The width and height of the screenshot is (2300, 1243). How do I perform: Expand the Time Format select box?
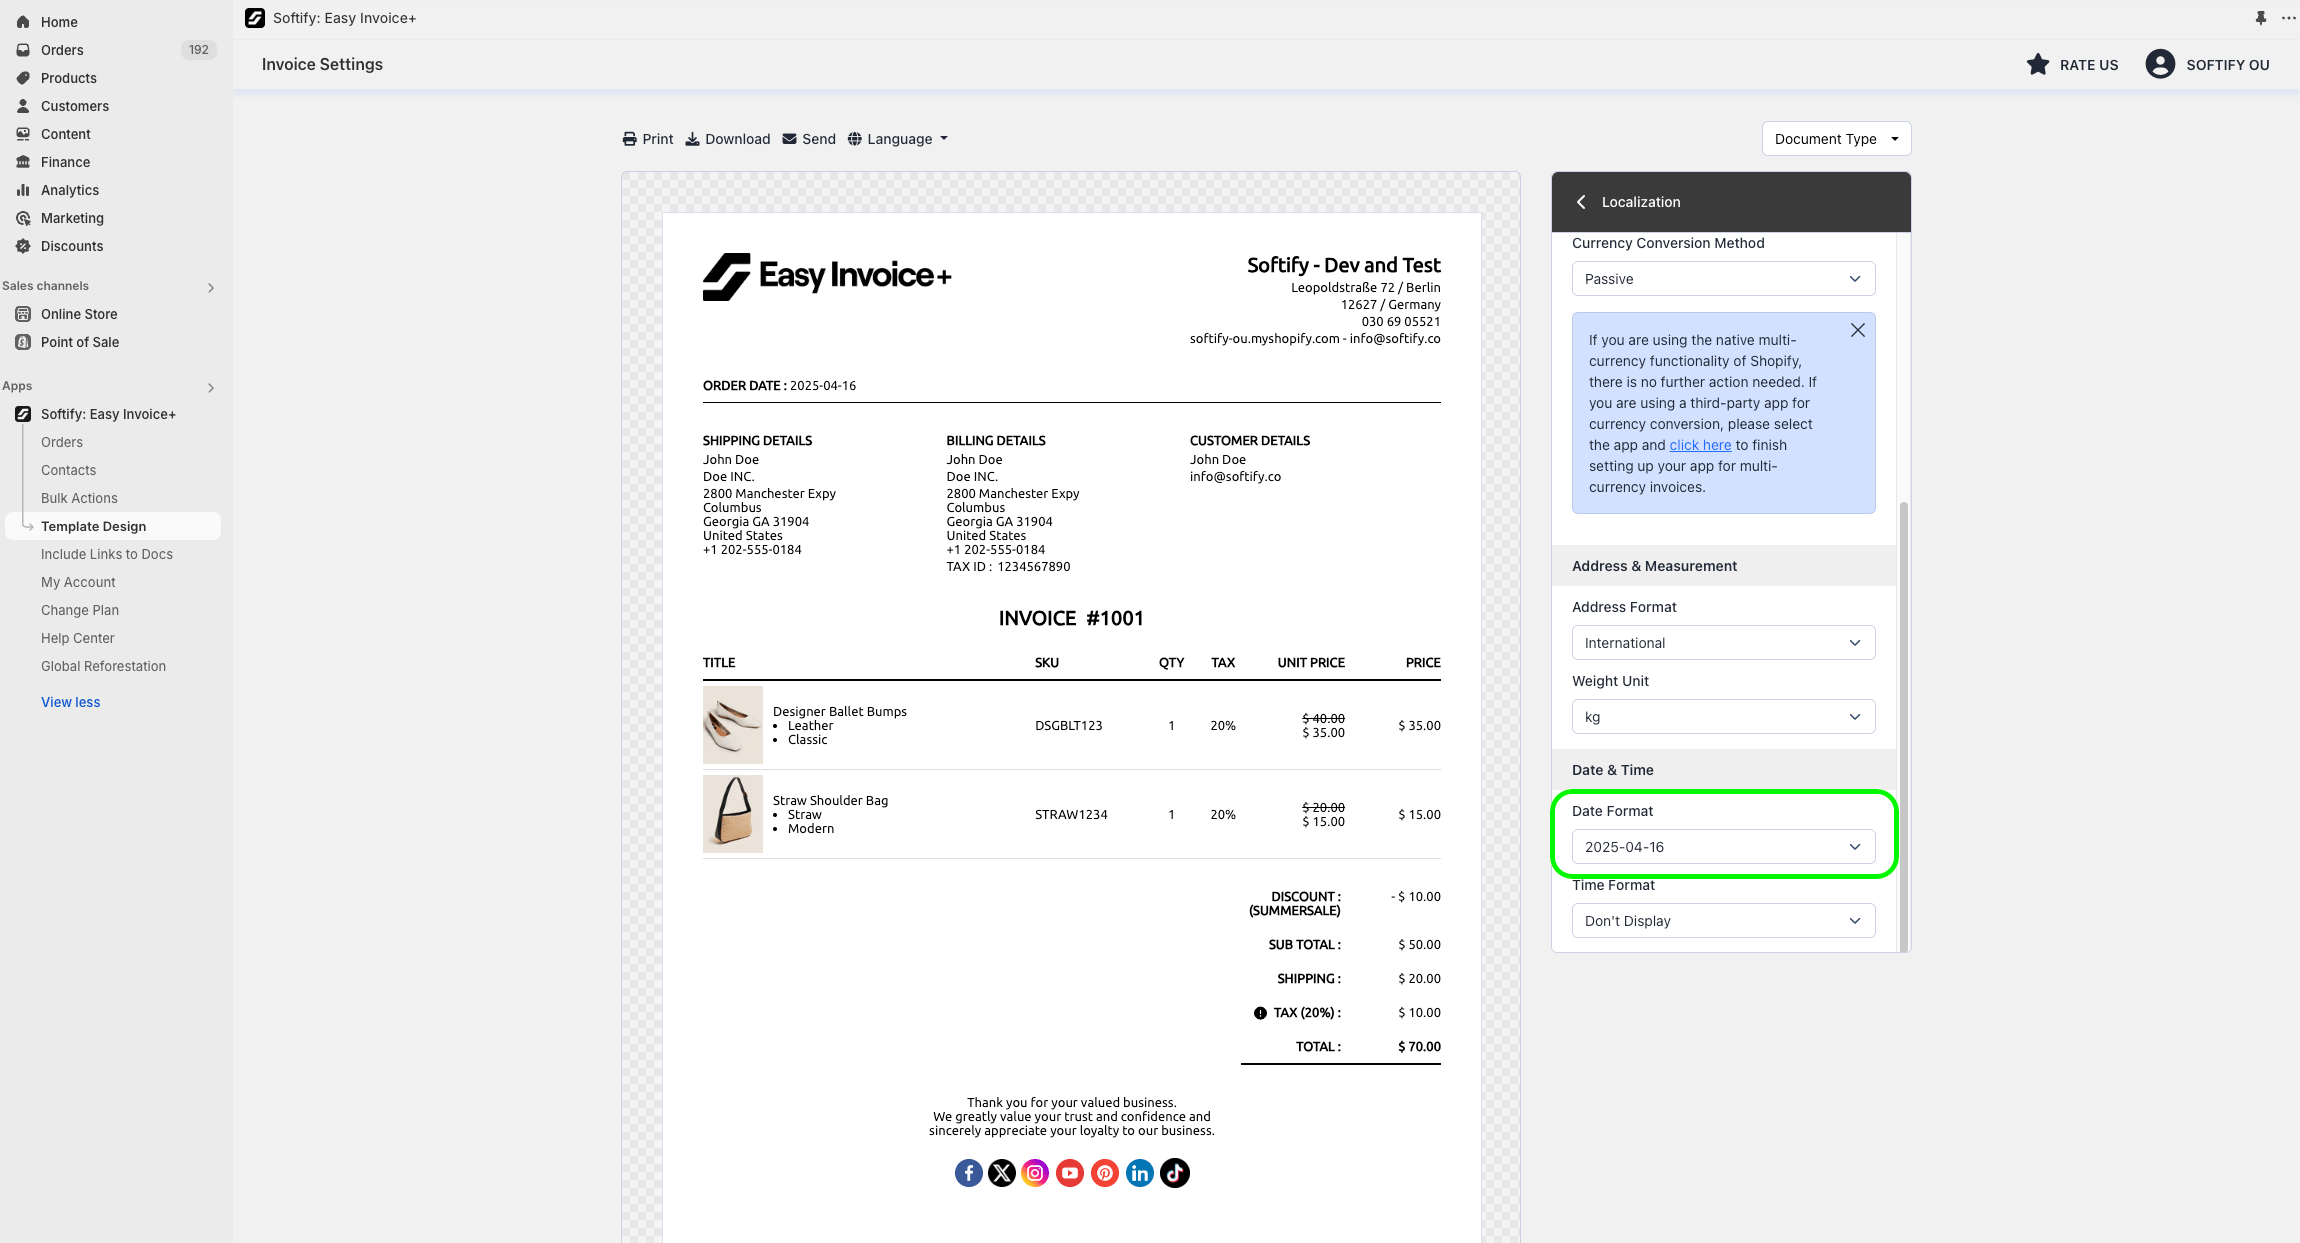tap(1722, 921)
